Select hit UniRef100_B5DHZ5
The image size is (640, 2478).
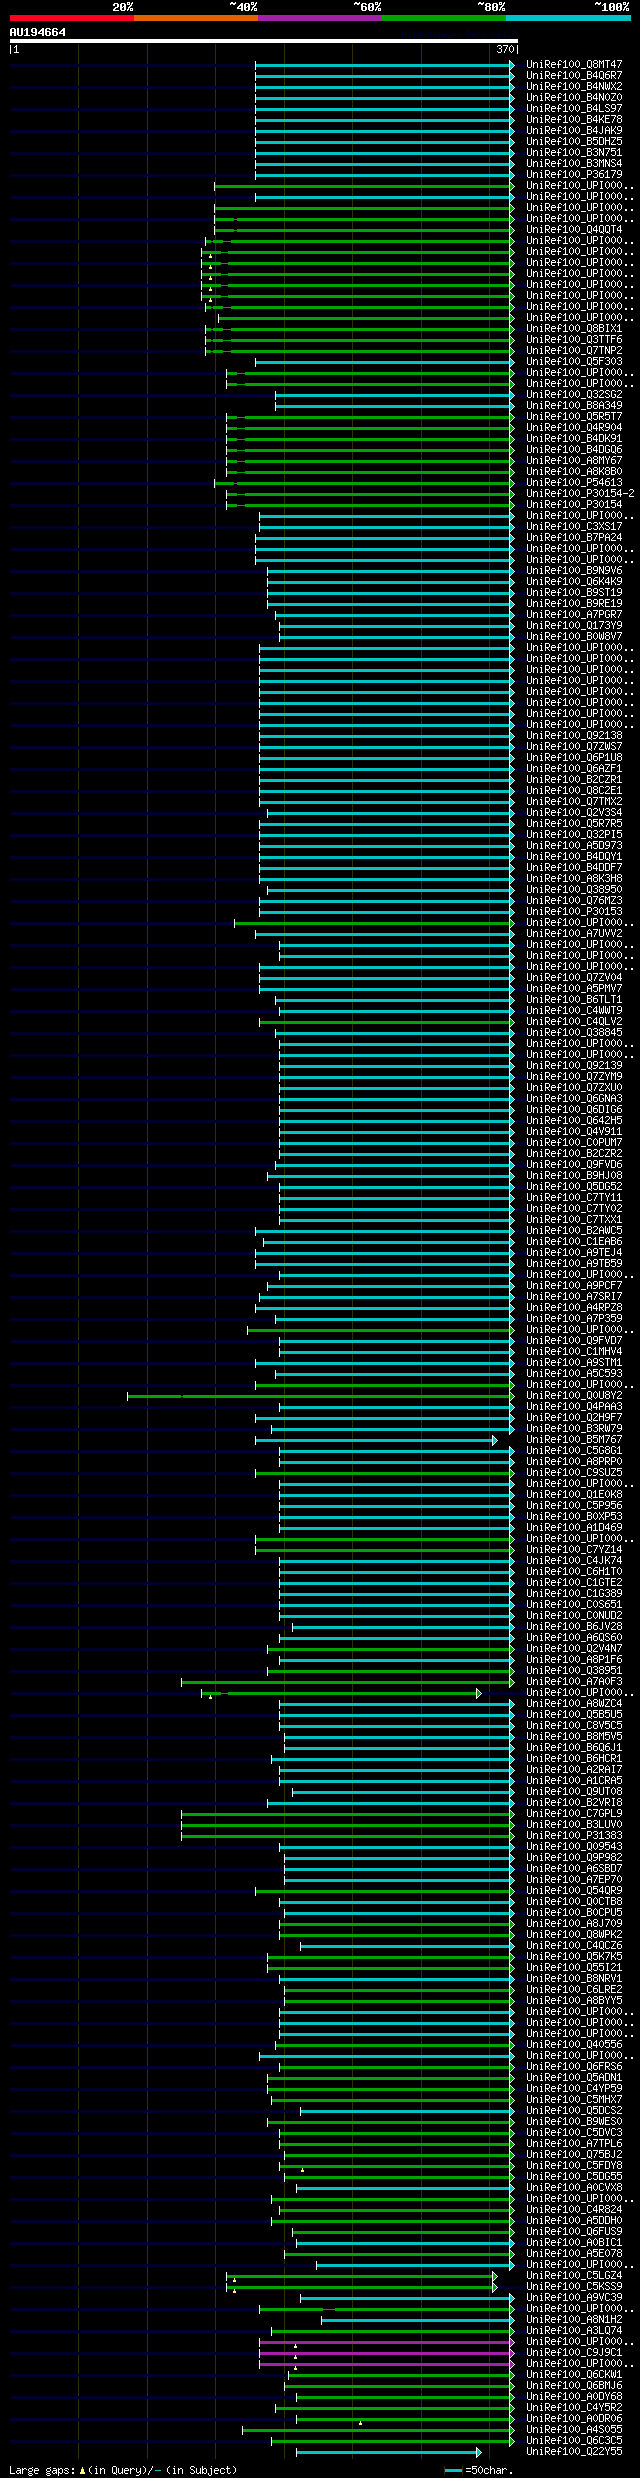[x=574, y=142]
